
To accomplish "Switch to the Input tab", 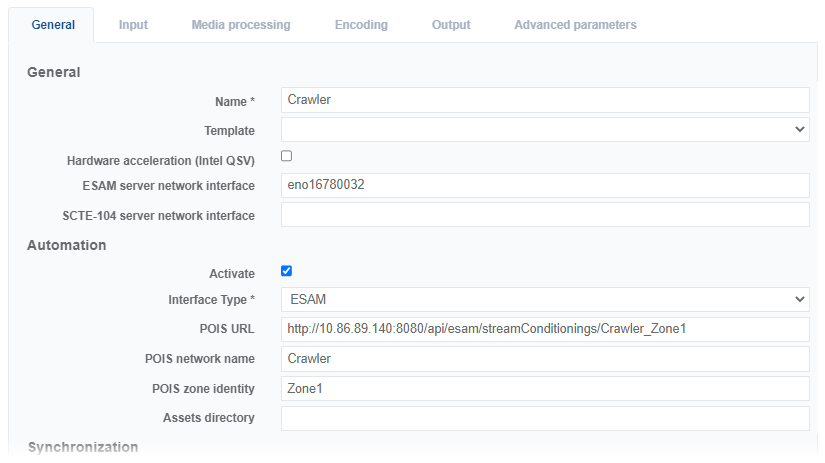I will click(133, 25).
